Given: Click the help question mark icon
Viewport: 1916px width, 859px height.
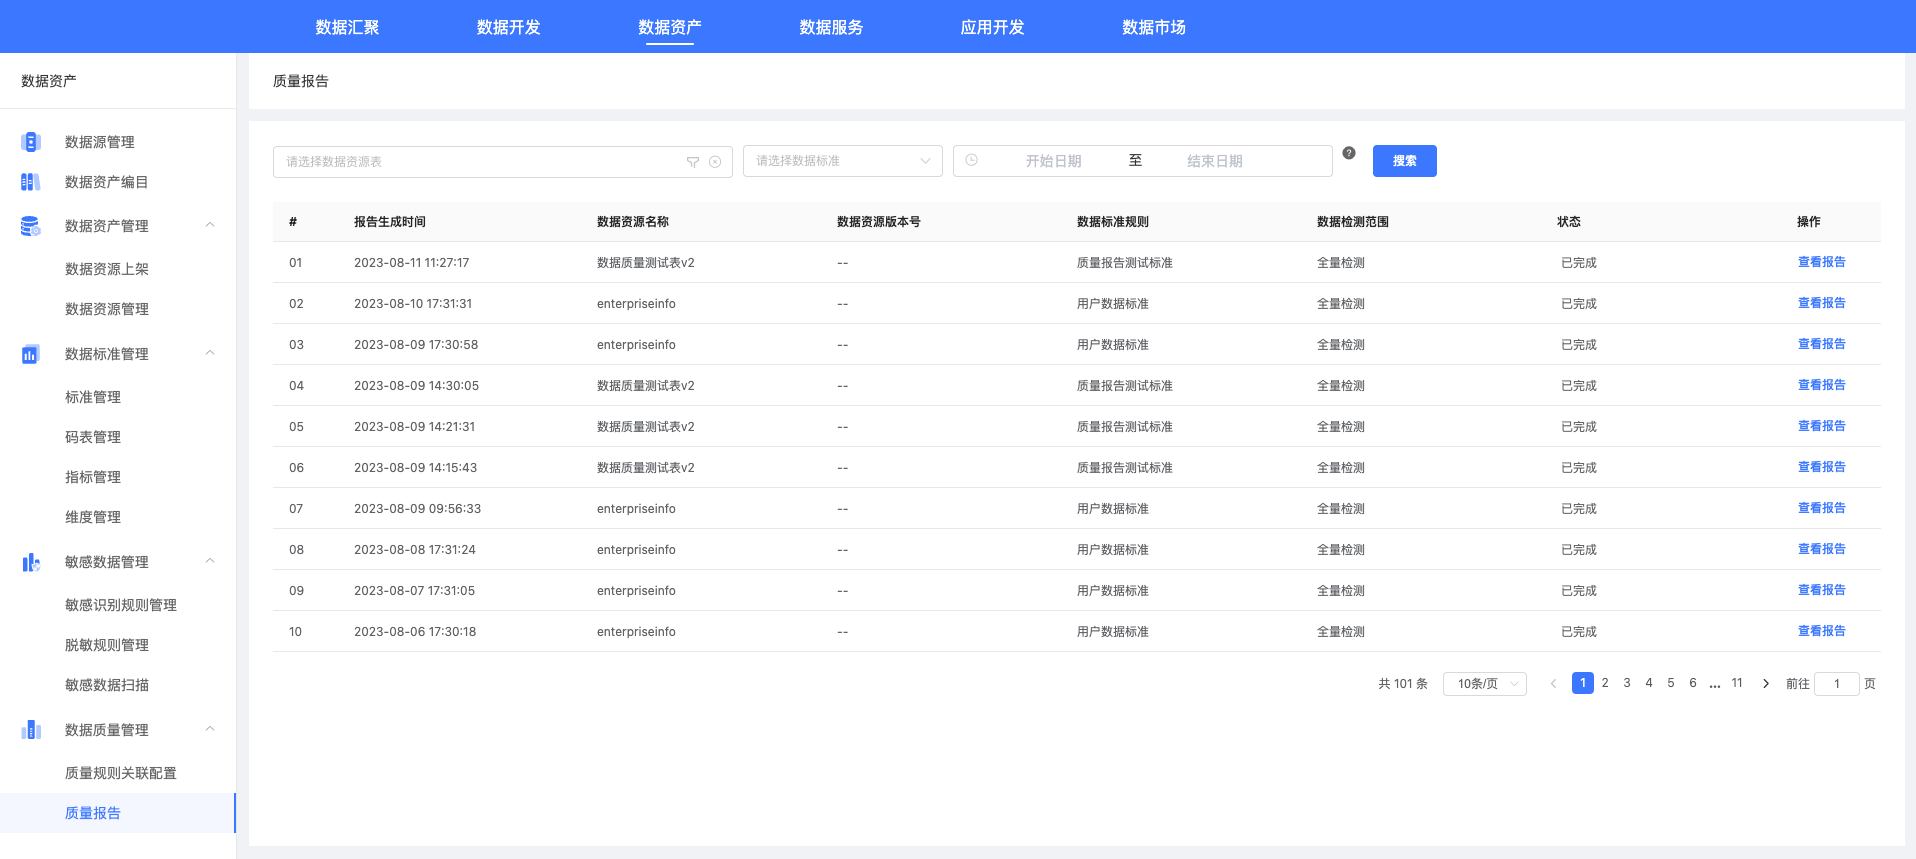Looking at the screenshot, I should tap(1349, 153).
